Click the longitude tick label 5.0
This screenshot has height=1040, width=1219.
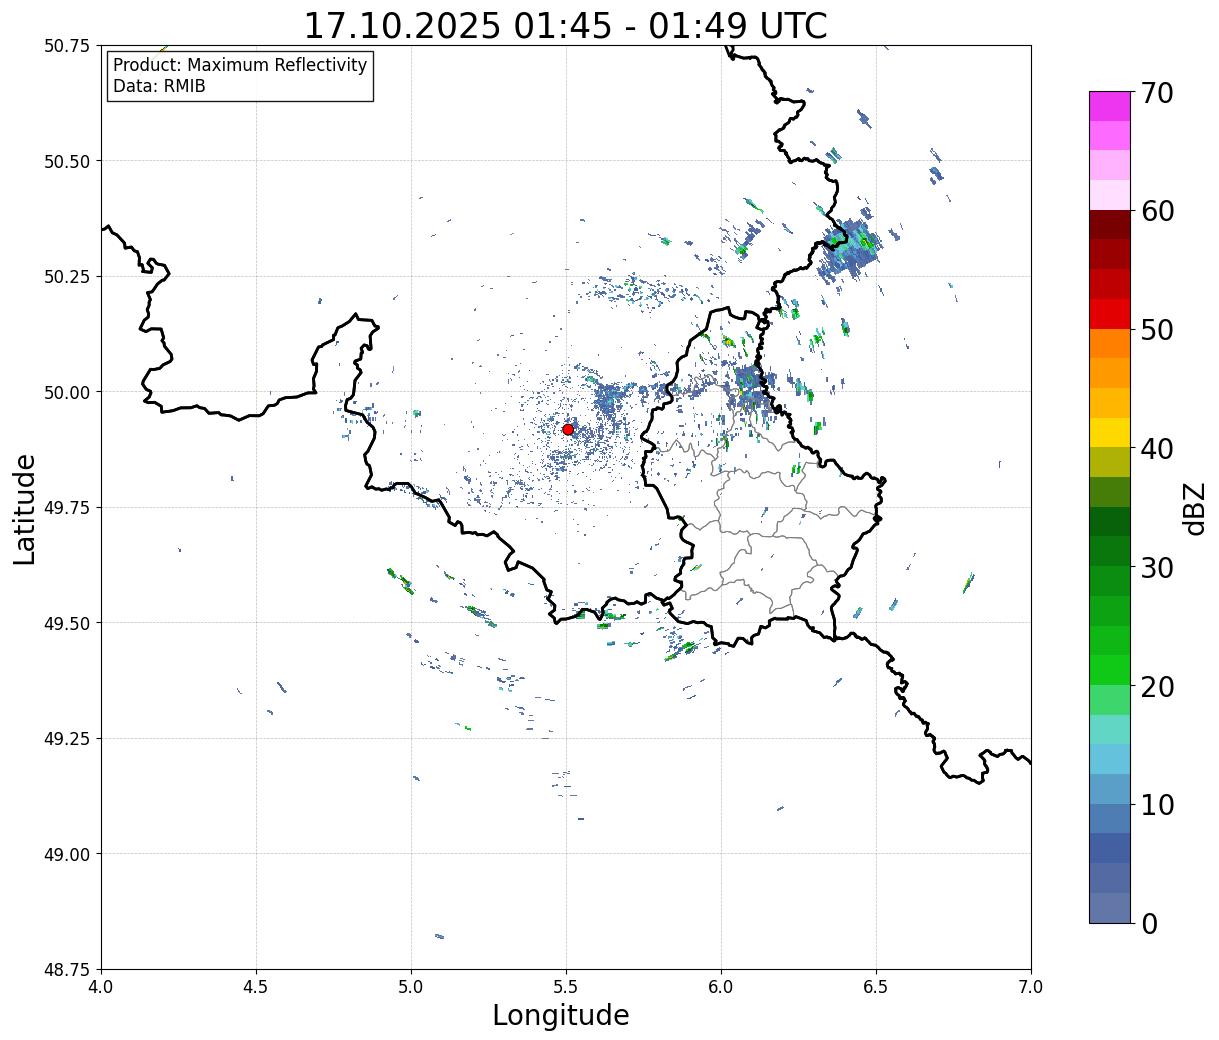[x=411, y=987]
